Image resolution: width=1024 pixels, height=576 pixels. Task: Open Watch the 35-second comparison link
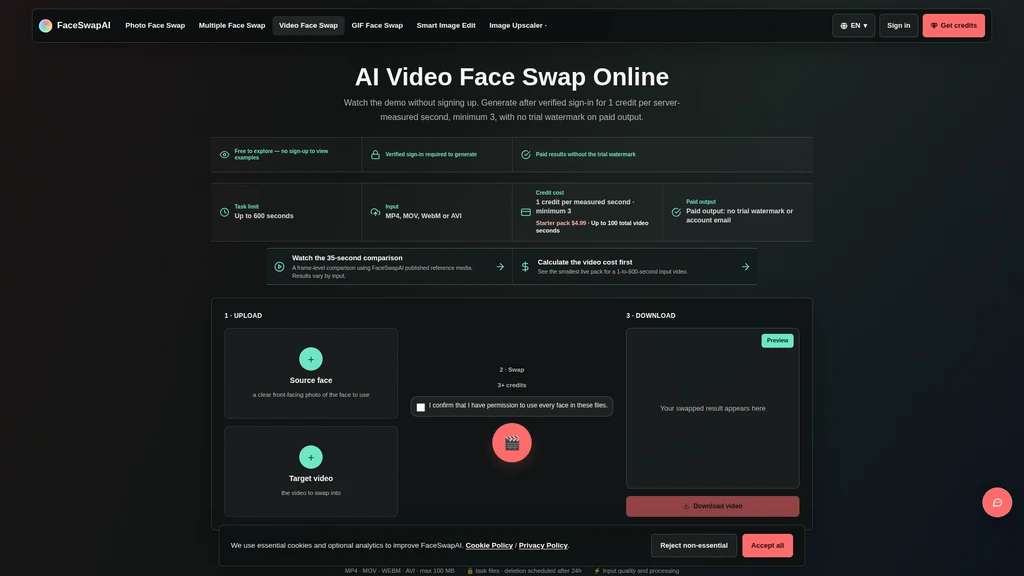(x=389, y=266)
